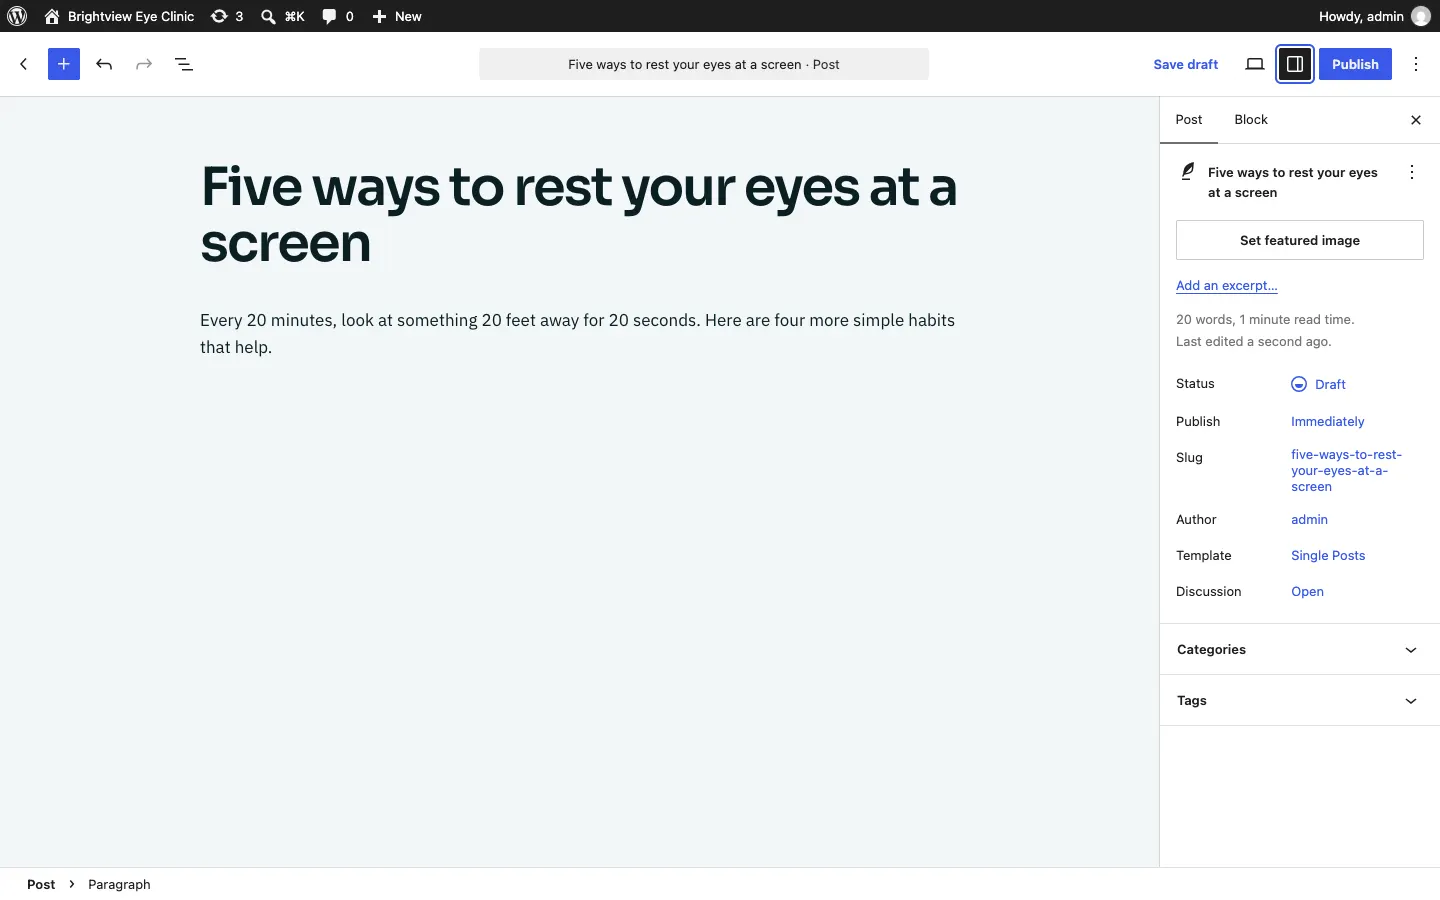Expand the Categories panel

pyautogui.click(x=1300, y=650)
